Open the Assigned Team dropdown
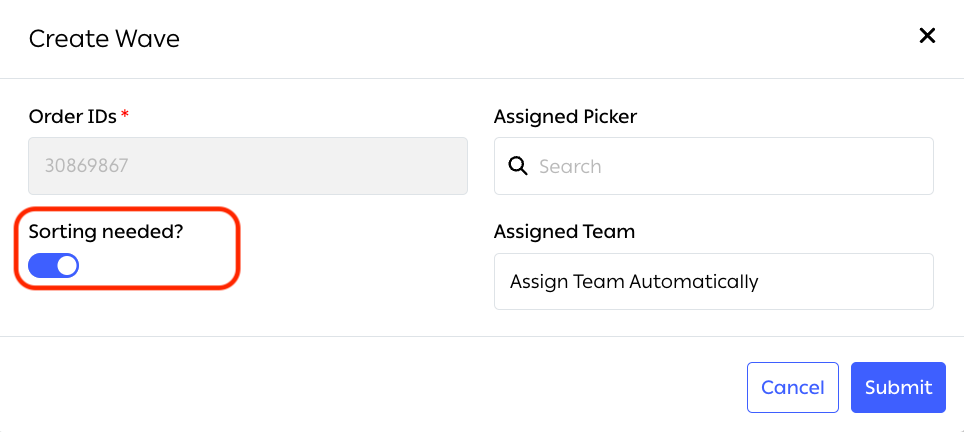Viewport: 964px width, 432px height. point(713,281)
